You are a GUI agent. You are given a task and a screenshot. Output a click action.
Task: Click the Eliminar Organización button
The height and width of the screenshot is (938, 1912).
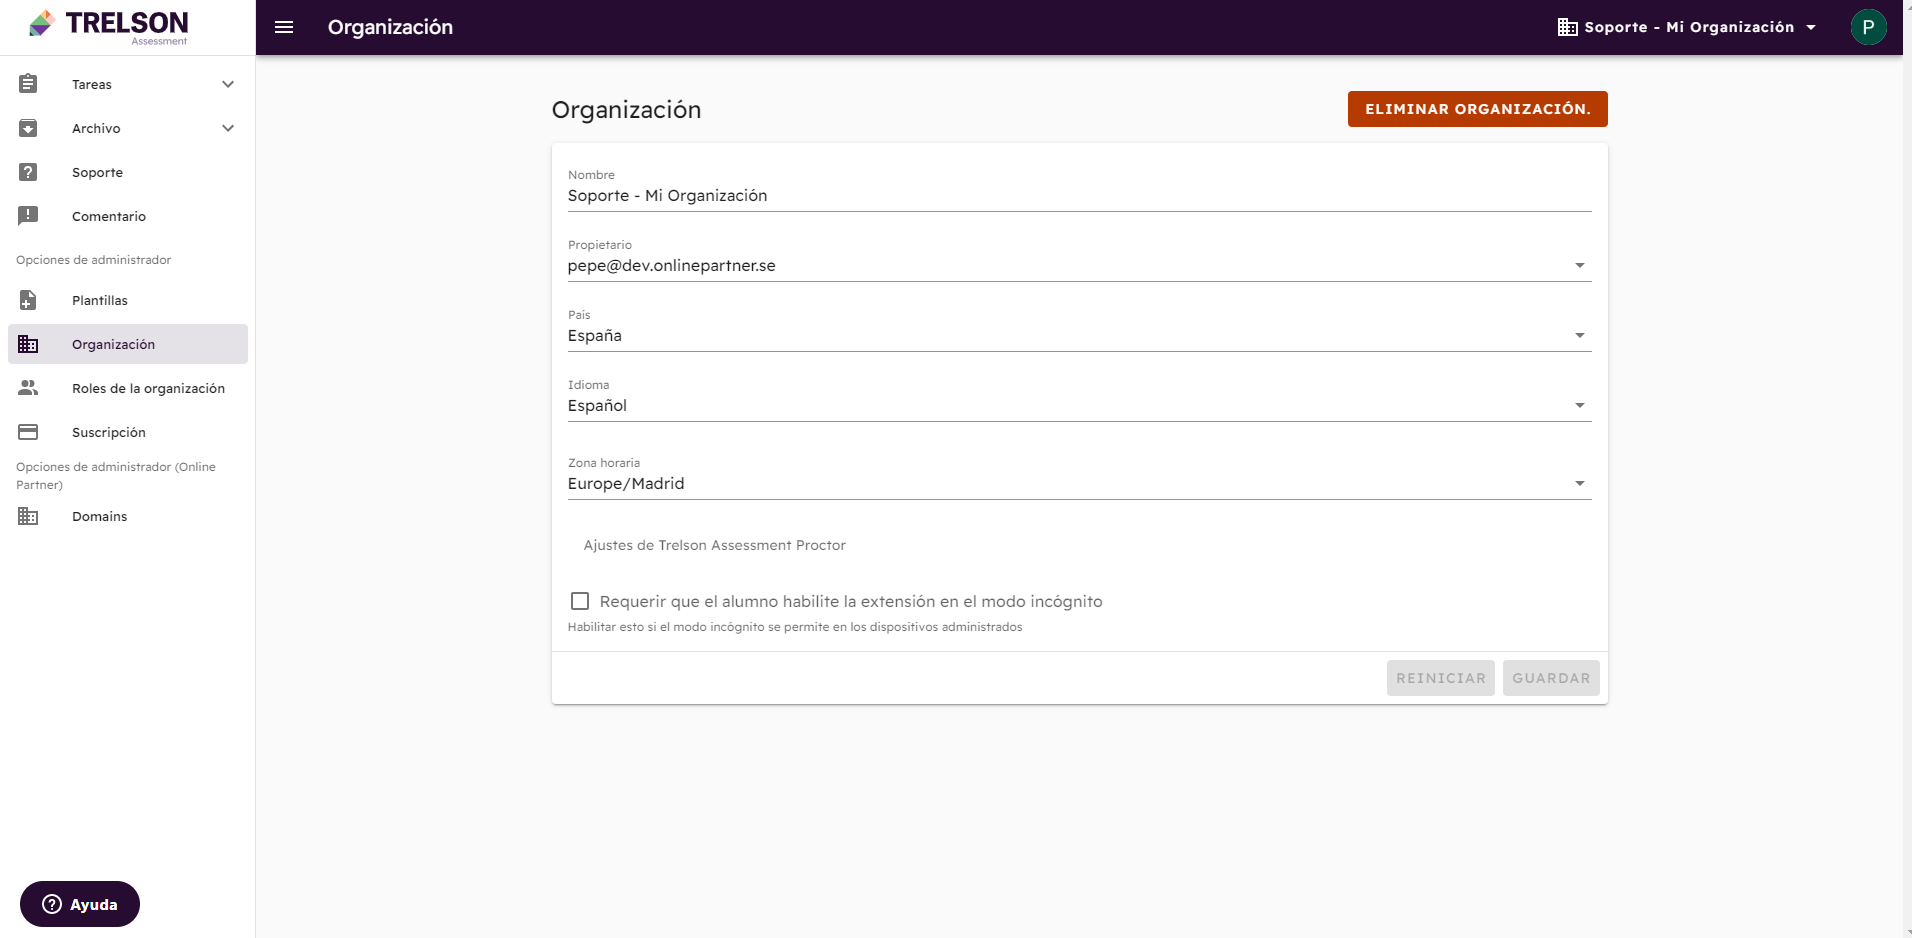[1477, 109]
